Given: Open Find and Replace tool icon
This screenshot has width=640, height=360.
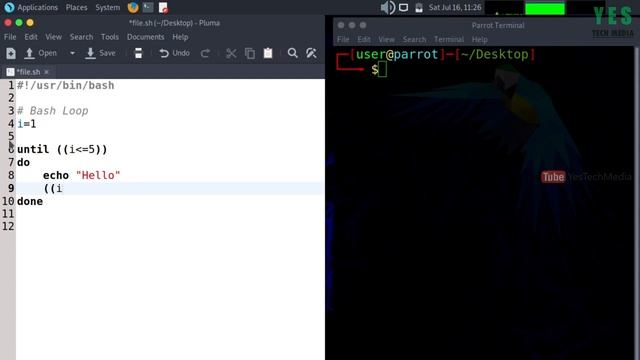Looking at the screenshot, I should [x=311, y=53].
